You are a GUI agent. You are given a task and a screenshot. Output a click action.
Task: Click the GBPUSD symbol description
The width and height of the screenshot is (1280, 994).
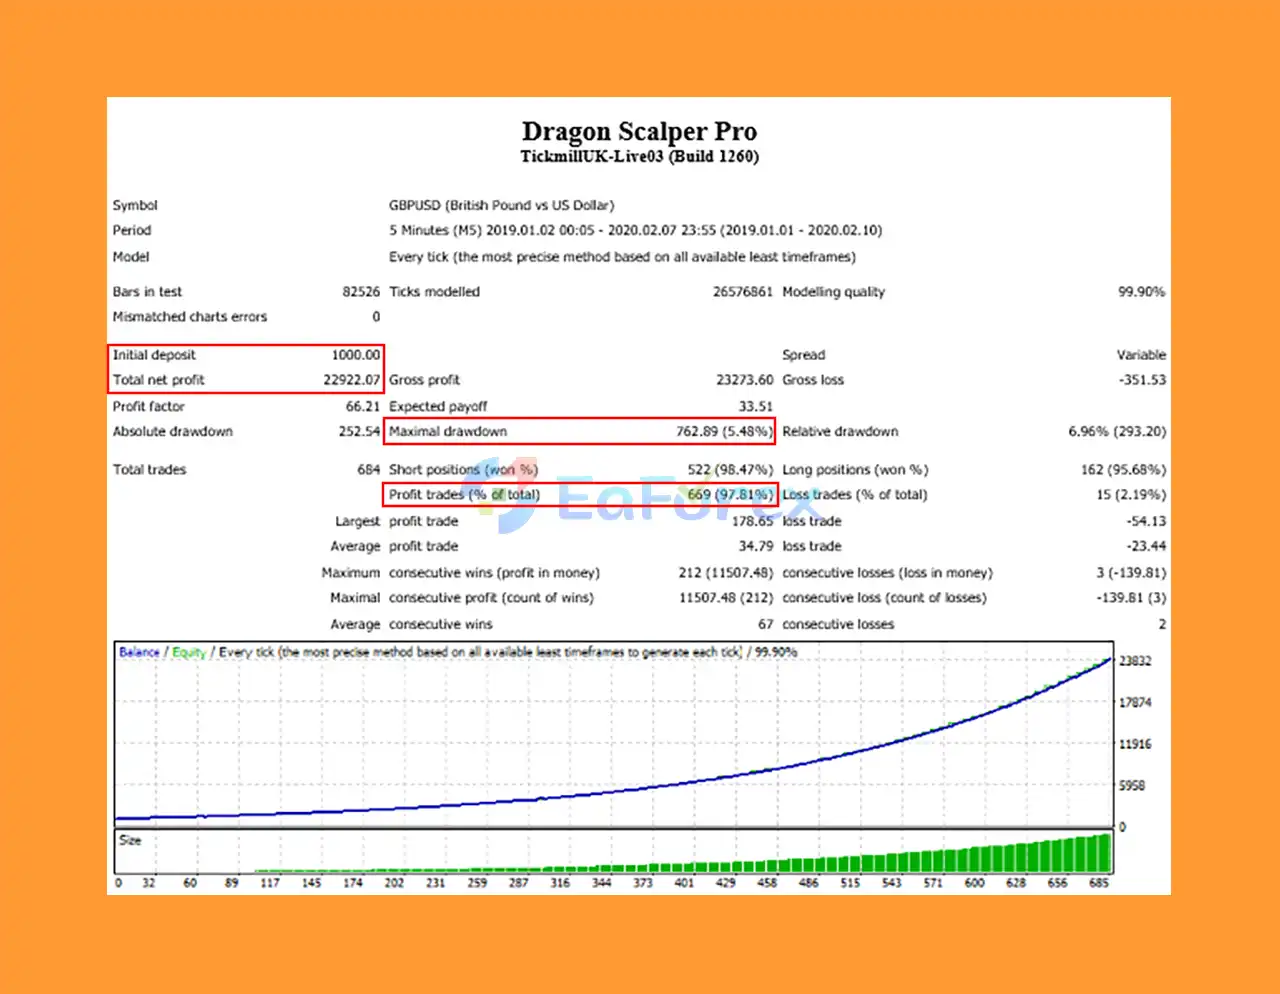pos(501,205)
